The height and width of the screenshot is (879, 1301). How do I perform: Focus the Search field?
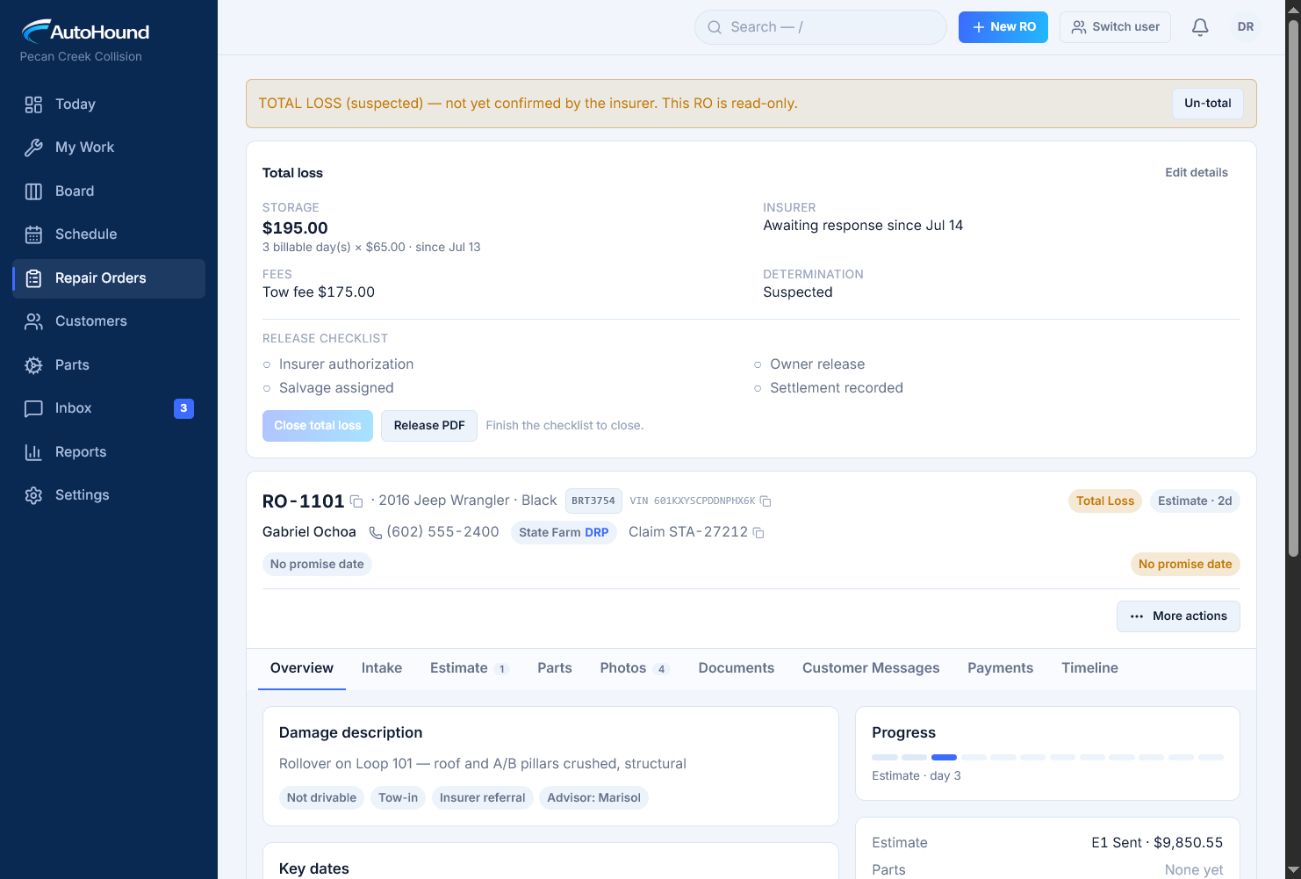point(820,27)
